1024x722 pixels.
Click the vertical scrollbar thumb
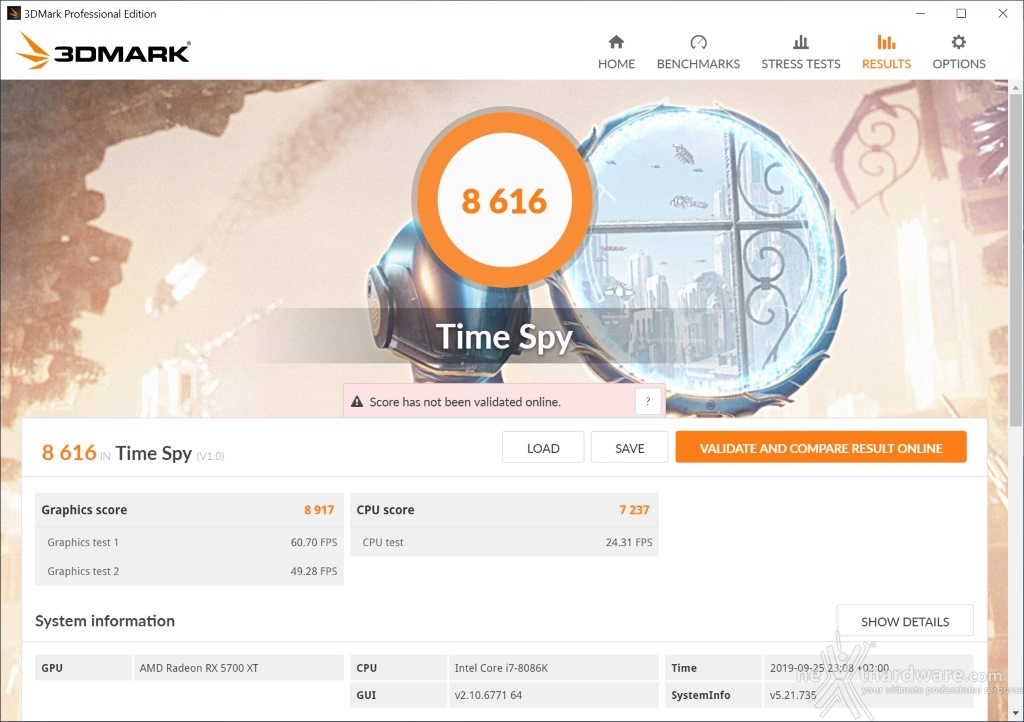click(x=1016, y=261)
